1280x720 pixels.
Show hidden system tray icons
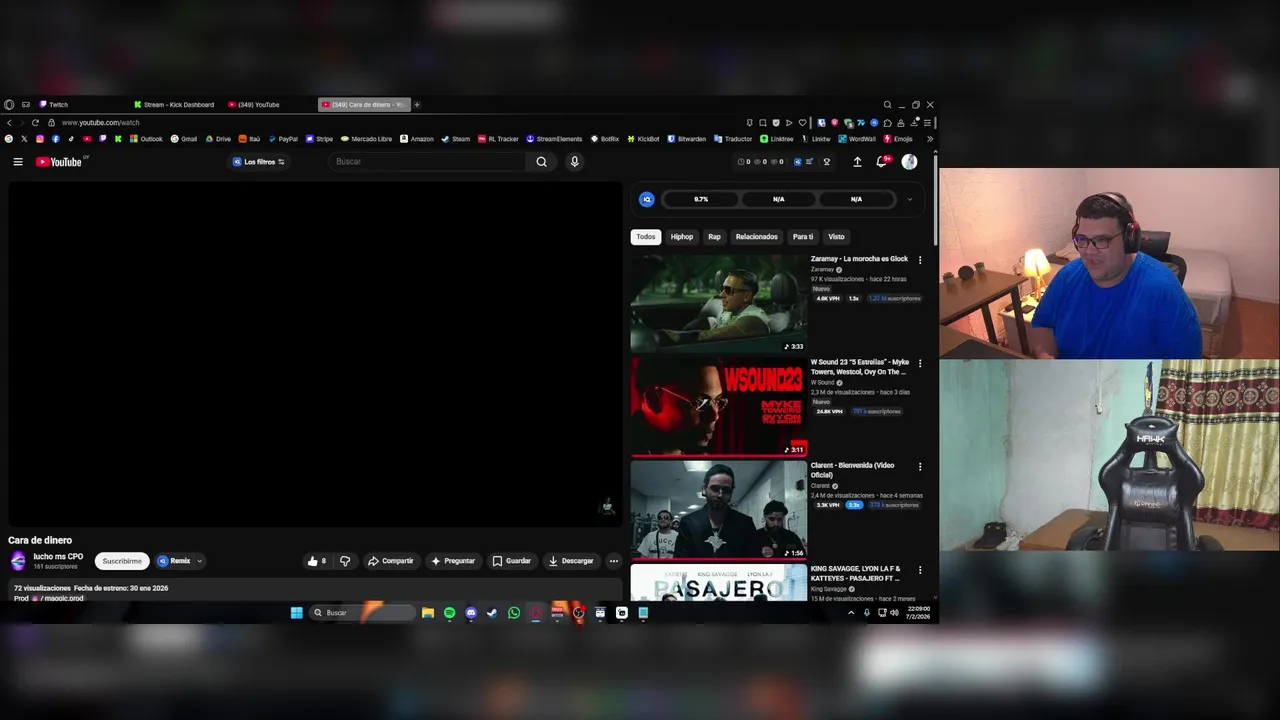click(x=851, y=613)
